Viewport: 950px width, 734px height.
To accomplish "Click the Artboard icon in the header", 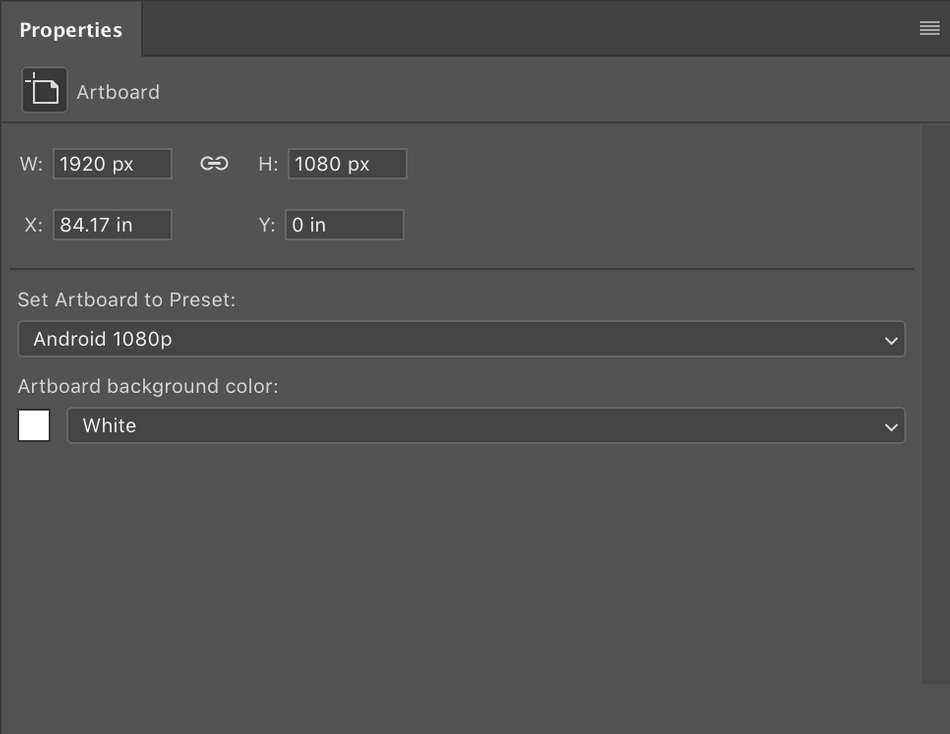I will [44, 90].
